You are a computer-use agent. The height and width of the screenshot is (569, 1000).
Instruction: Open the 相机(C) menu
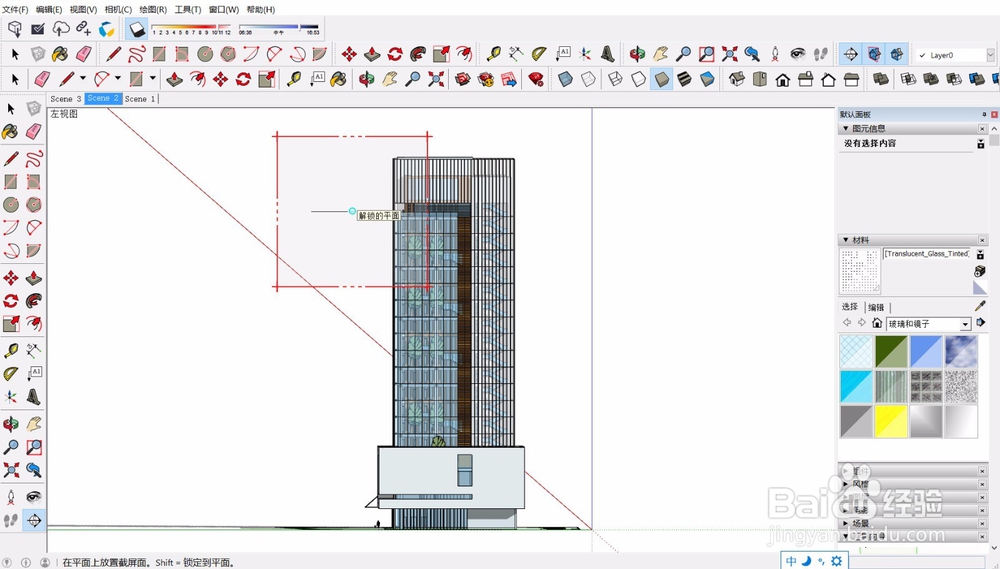coord(118,10)
